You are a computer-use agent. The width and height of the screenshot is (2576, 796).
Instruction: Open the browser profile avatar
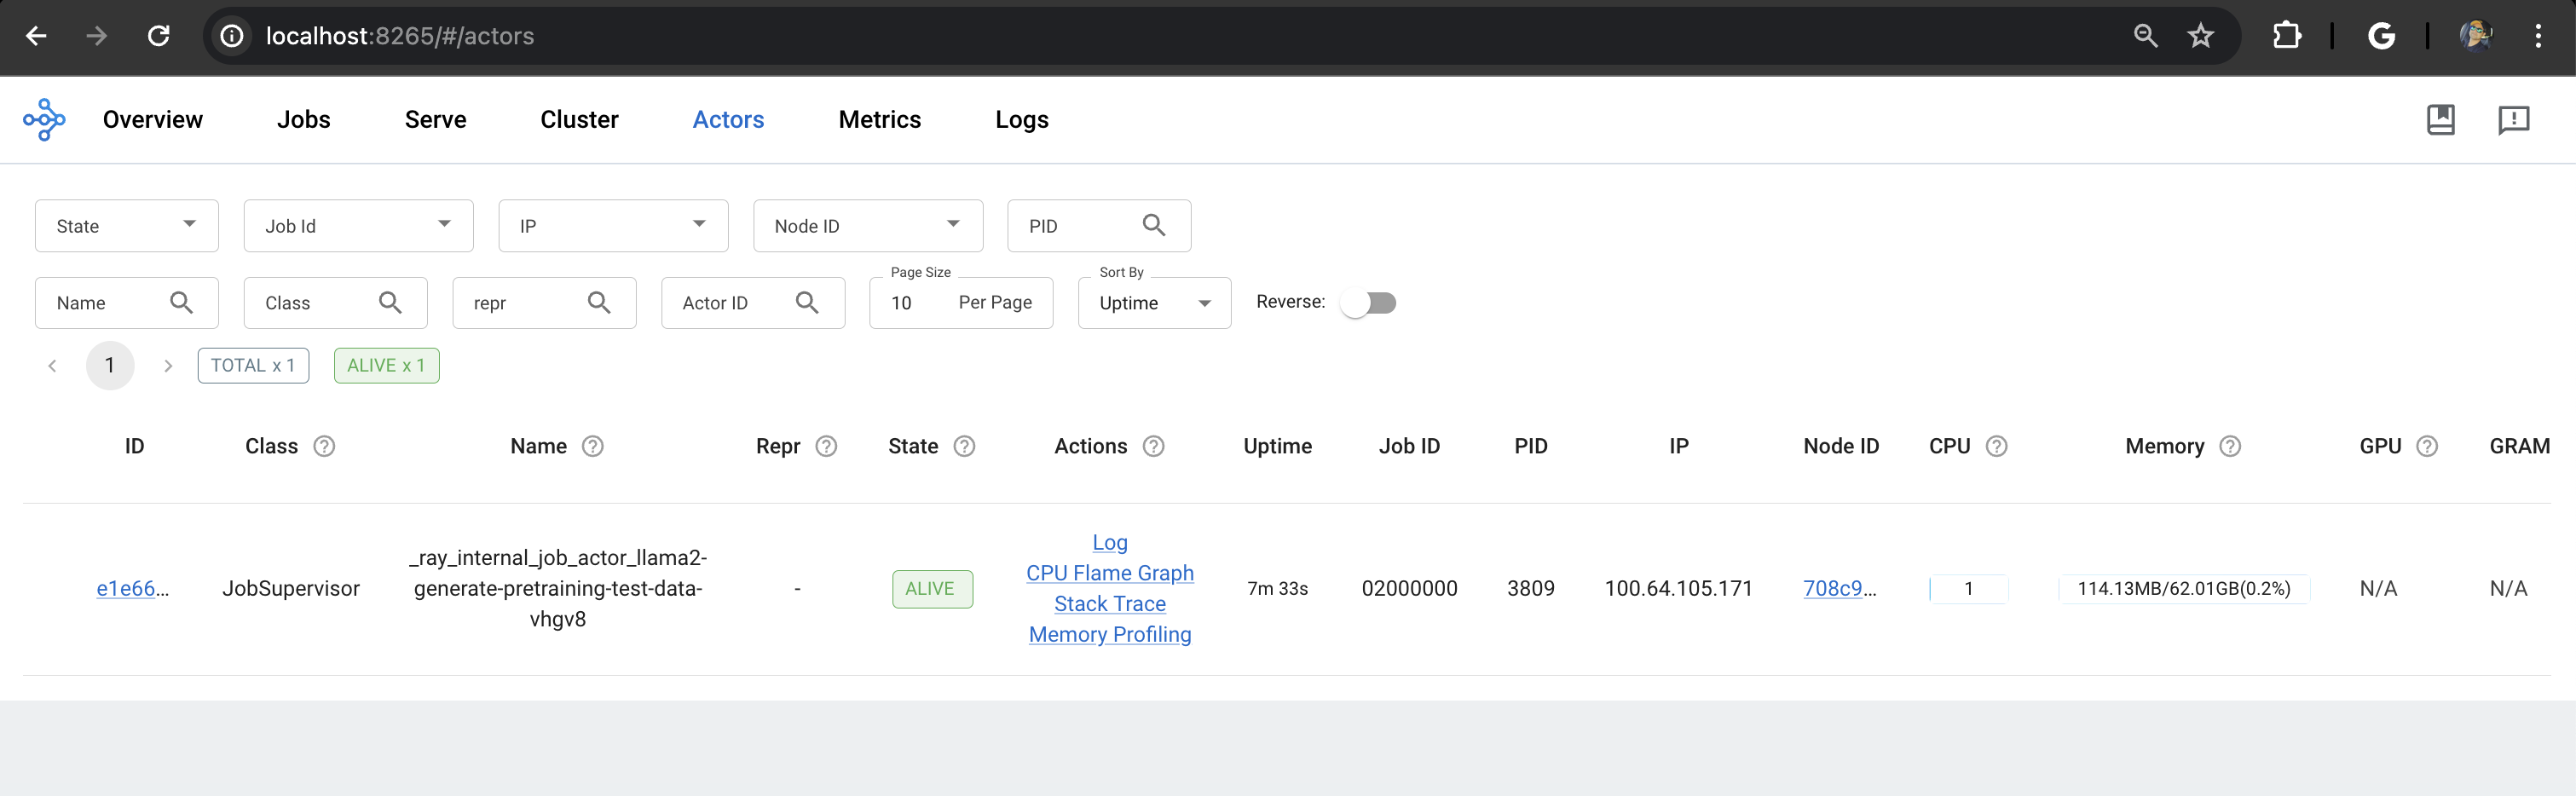tap(2476, 36)
